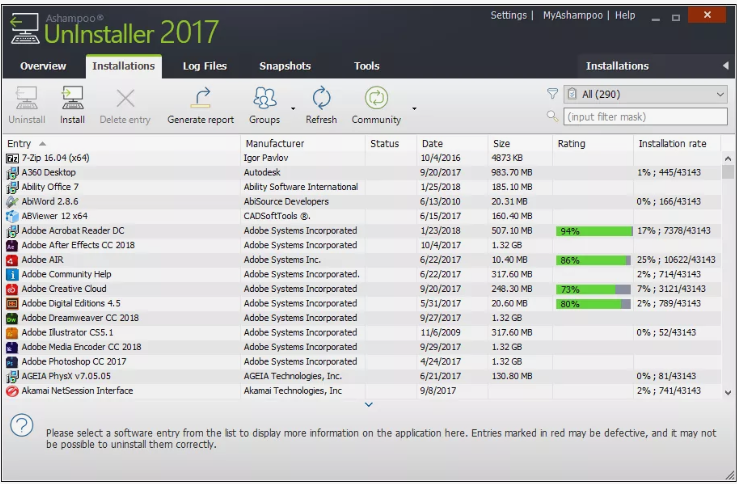Click the Adobe Illustrator CS5.1 entry icon
The height and width of the screenshot is (484, 737).
coord(12,333)
